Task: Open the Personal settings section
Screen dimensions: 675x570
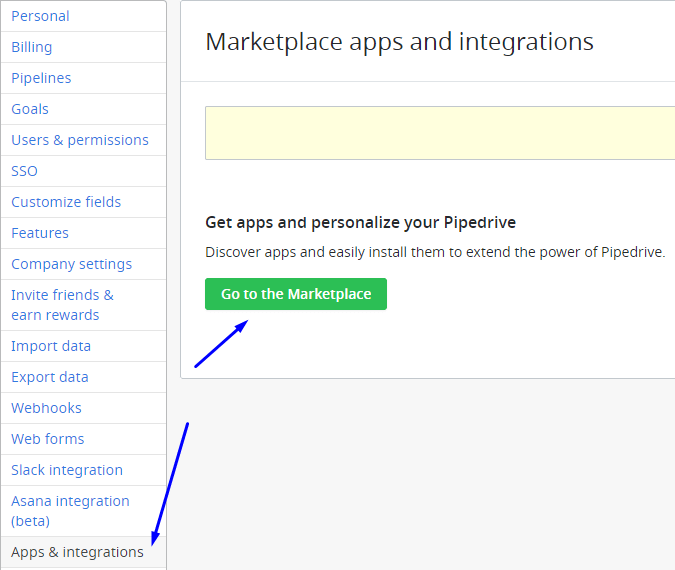Action: pos(40,16)
